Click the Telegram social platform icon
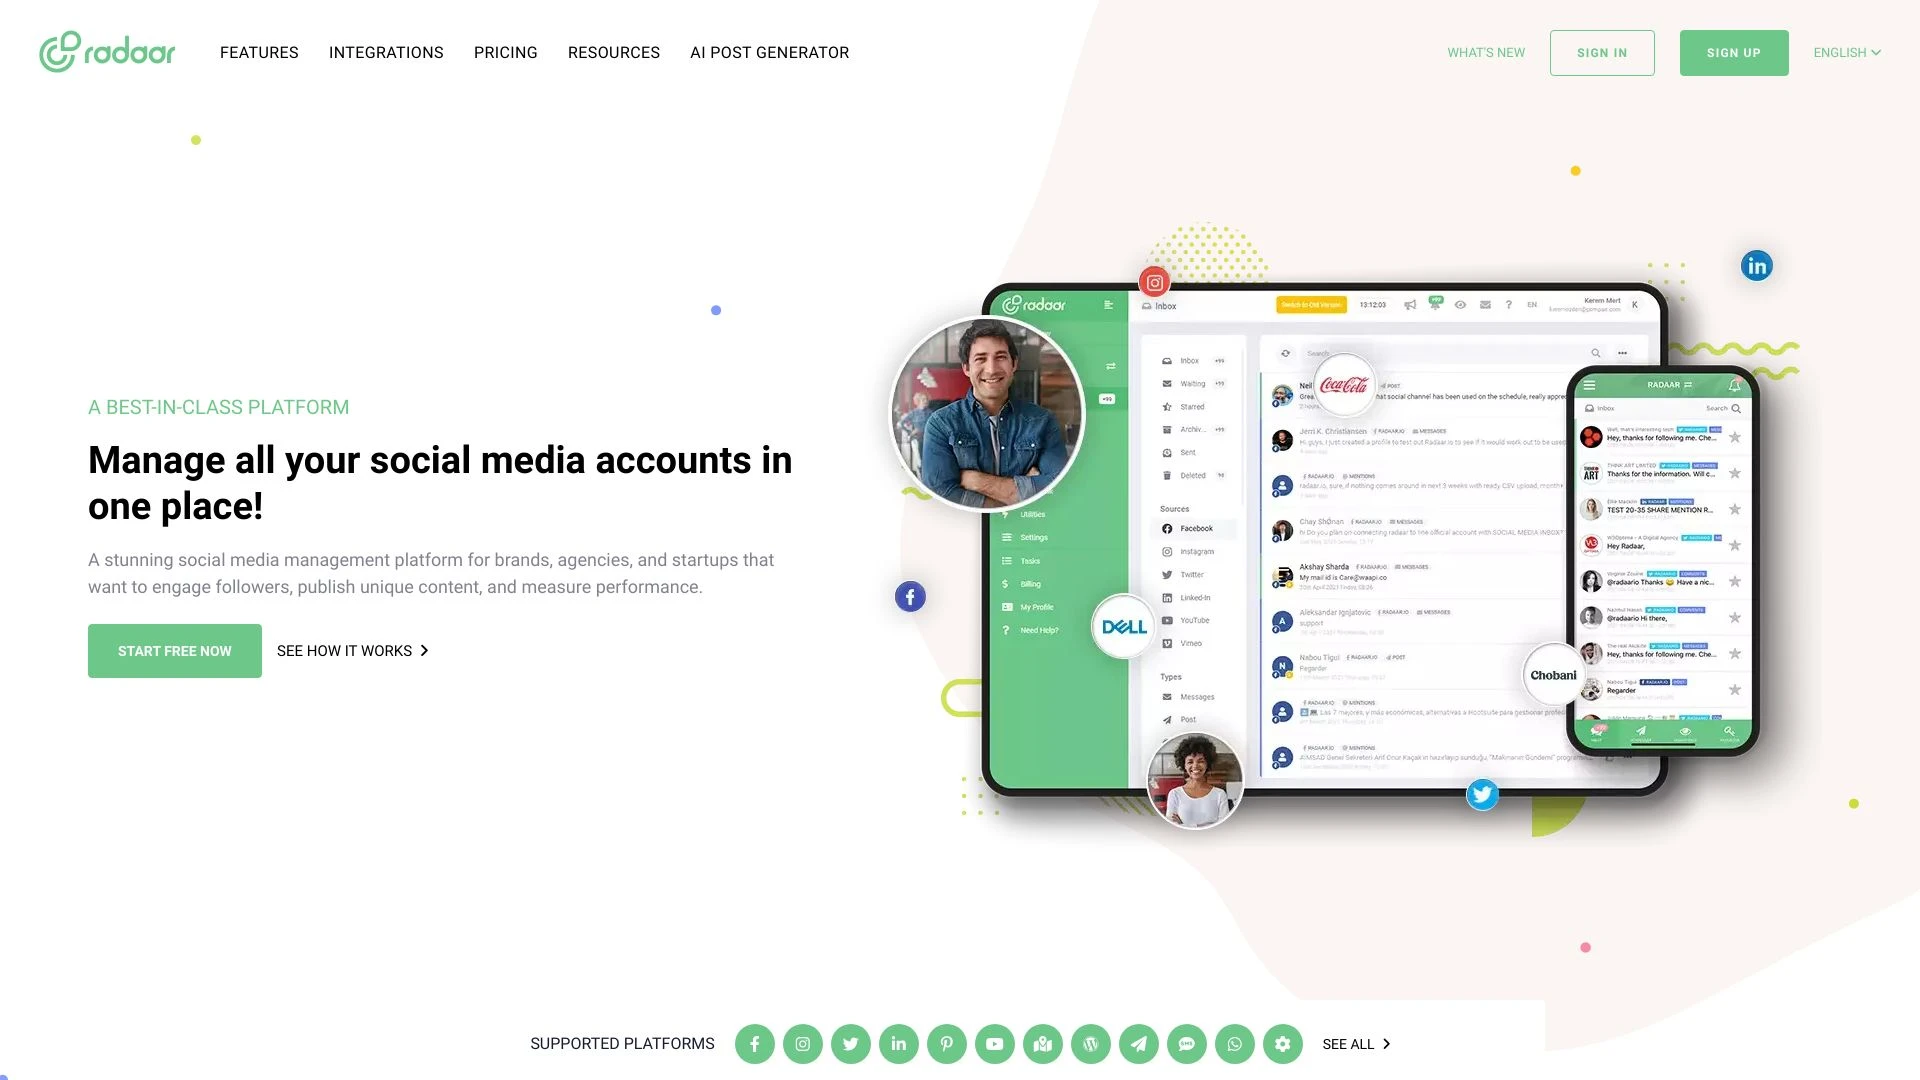The image size is (1920, 1080). (x=1137, y=1044)
